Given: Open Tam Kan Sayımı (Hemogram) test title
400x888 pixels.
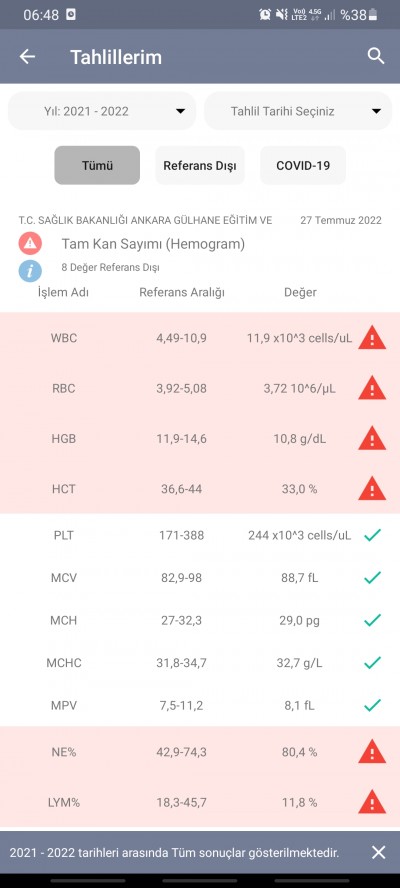Looking at the screenshot, I should [x=153, y=244].
